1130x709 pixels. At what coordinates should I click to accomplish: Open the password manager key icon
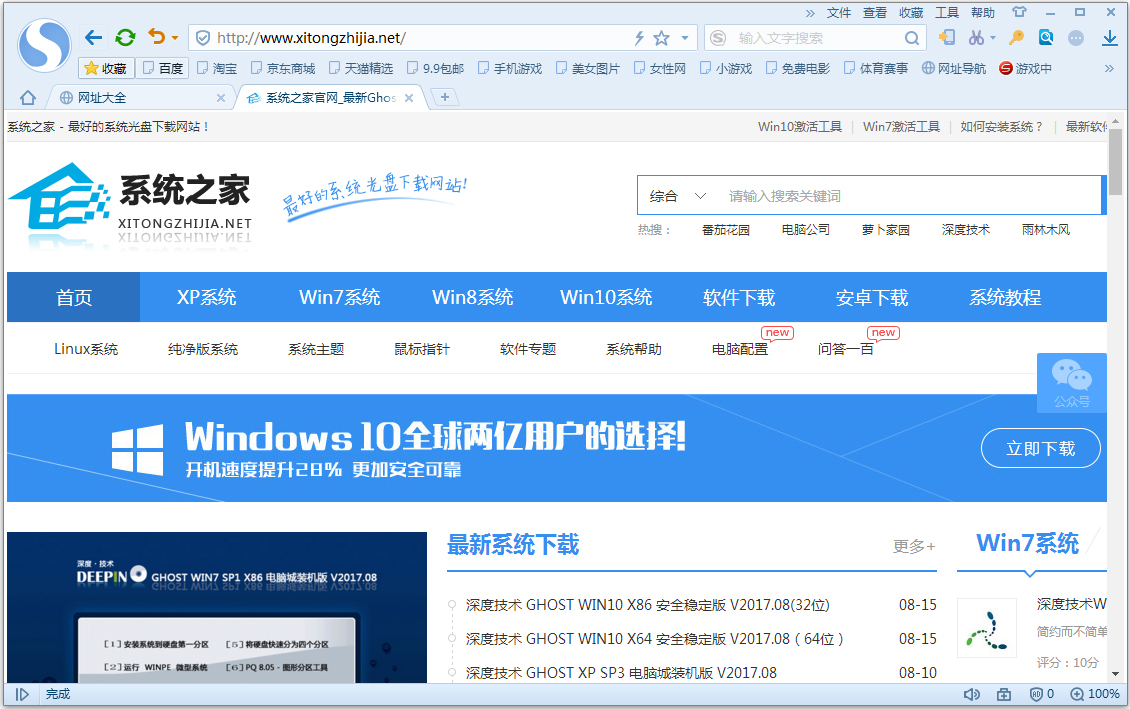pos(1017,37)
